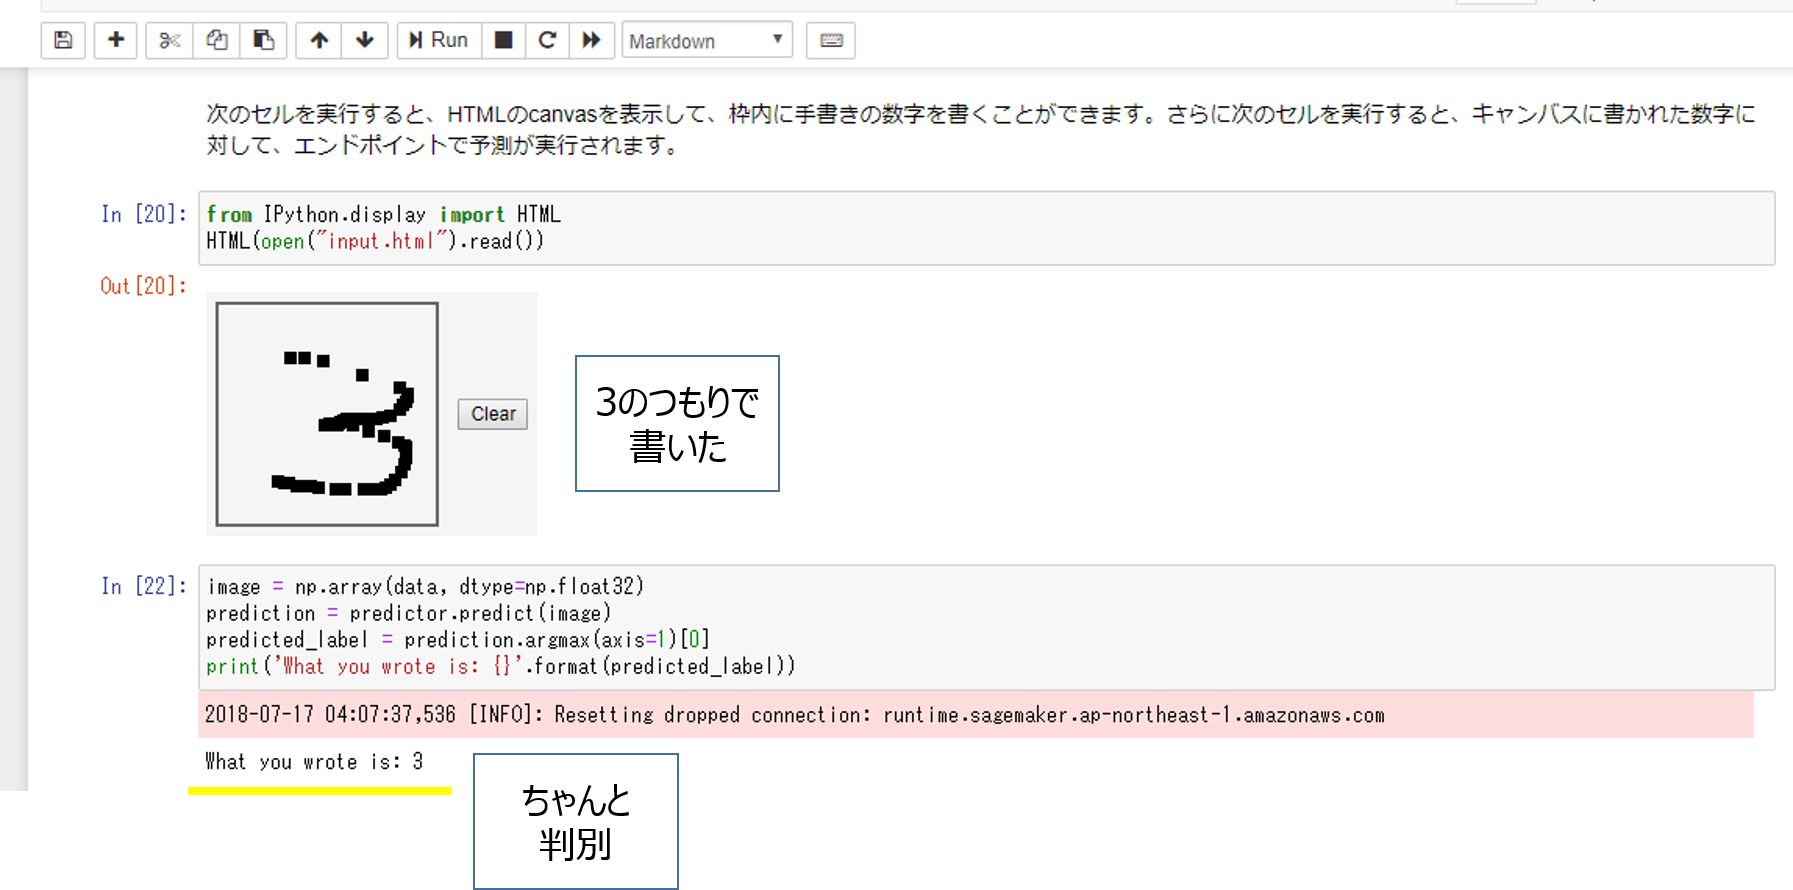
Task: Click the 'What you wrote is: 3' output
Action: [x=314, y=762]
